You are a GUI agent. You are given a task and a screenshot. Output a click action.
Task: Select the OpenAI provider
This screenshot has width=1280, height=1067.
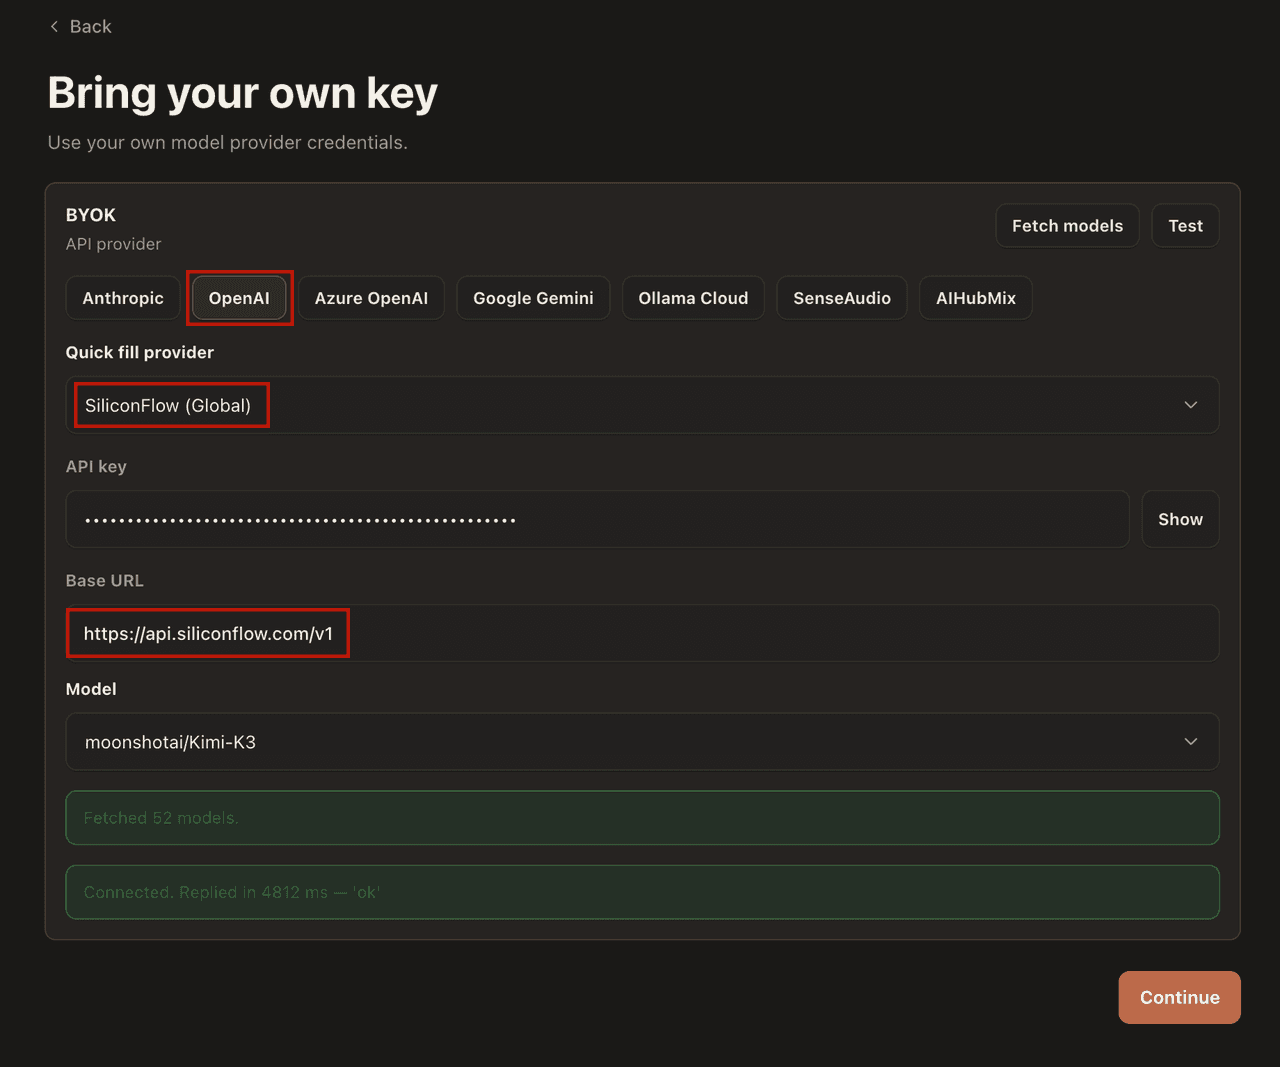coord(239,298)
